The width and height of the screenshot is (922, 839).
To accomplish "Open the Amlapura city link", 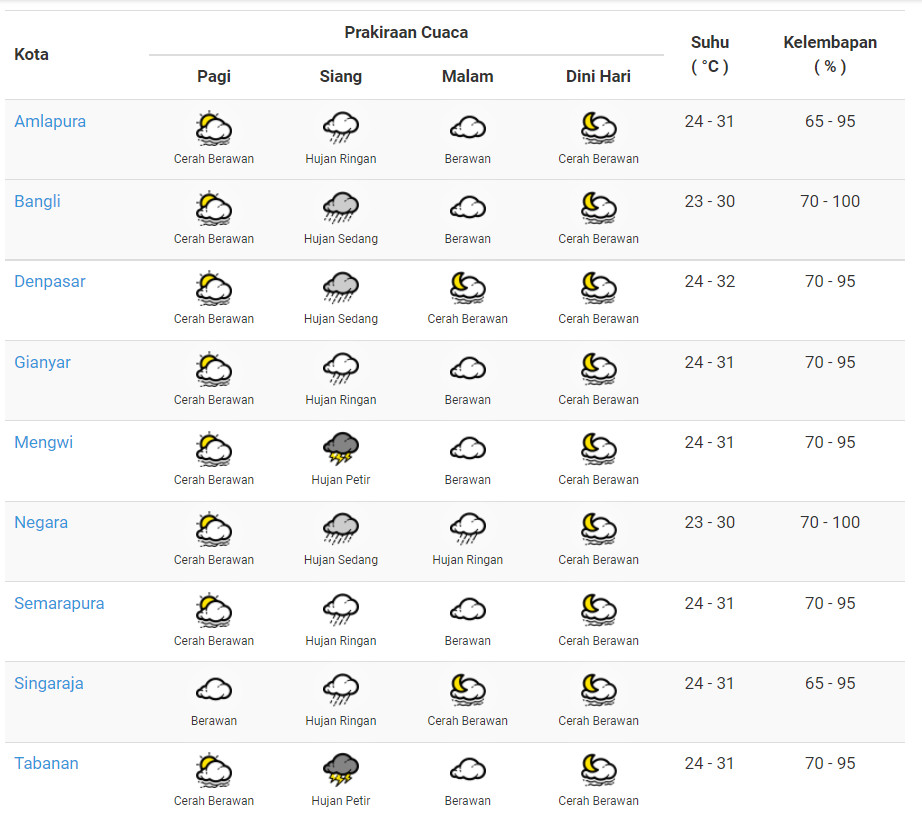I will click(50, 122).
